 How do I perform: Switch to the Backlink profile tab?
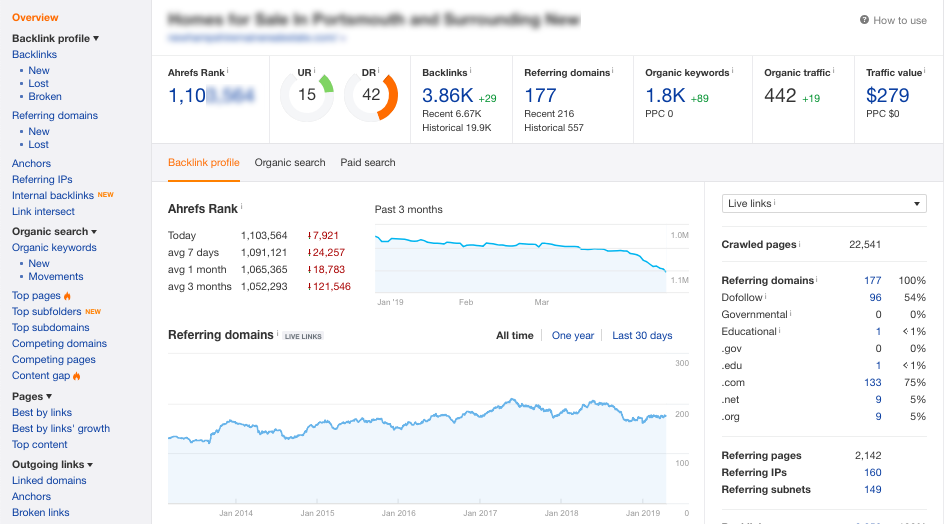(x=203, y=163)
